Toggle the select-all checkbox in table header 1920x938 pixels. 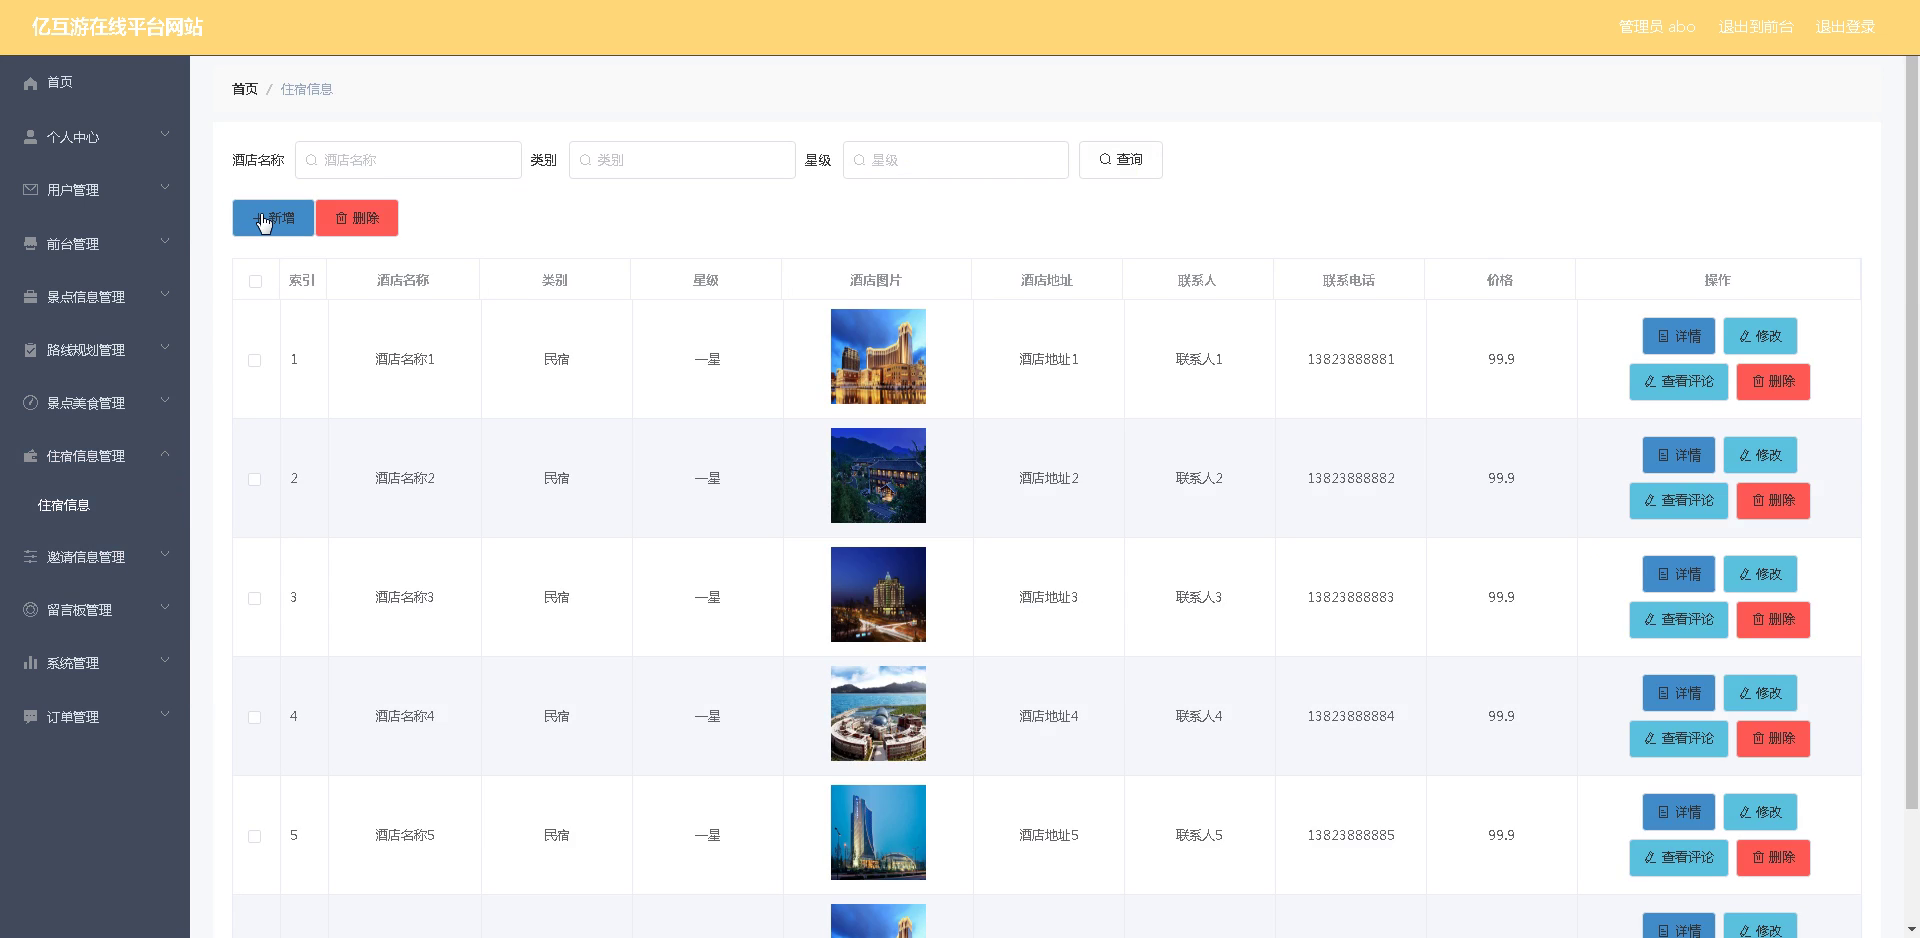[255, 281]
